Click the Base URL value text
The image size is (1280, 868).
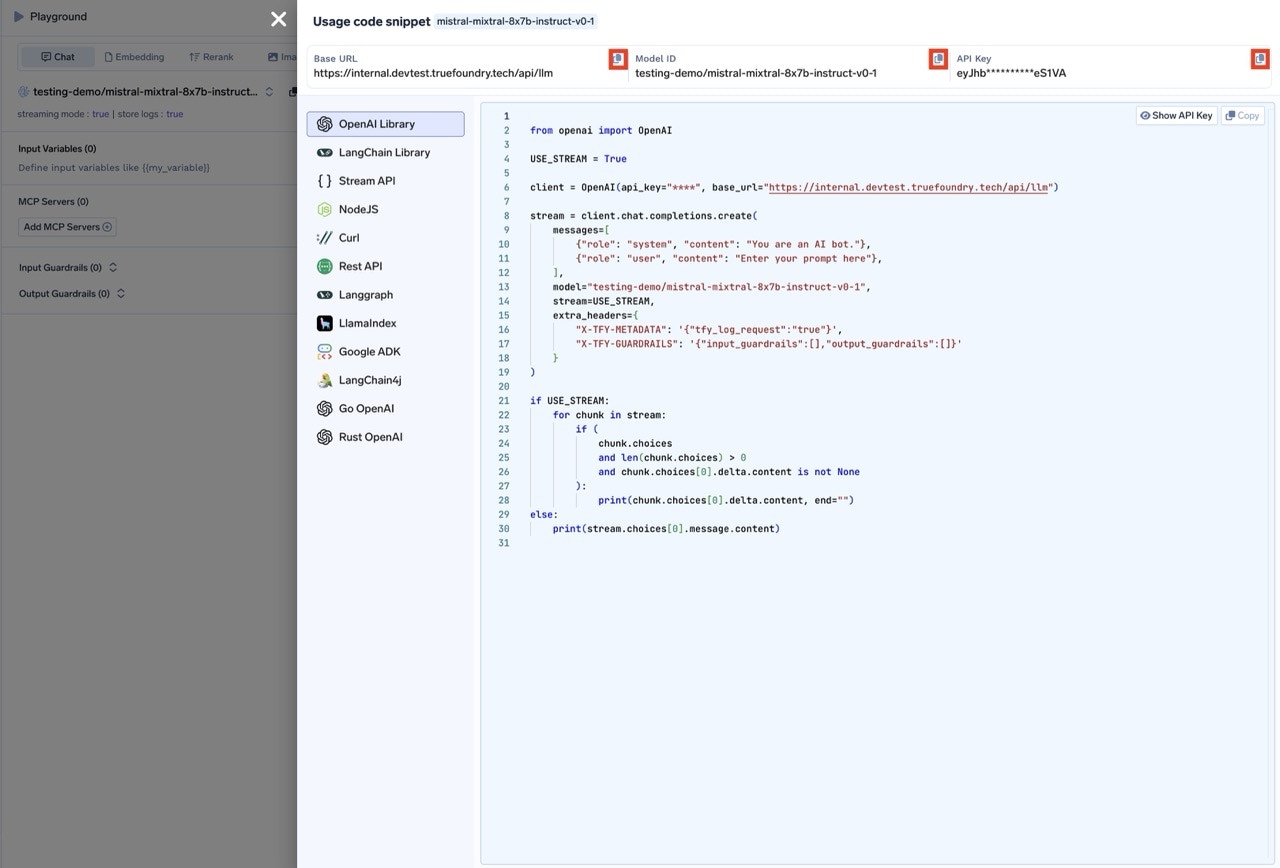[433, 73]
